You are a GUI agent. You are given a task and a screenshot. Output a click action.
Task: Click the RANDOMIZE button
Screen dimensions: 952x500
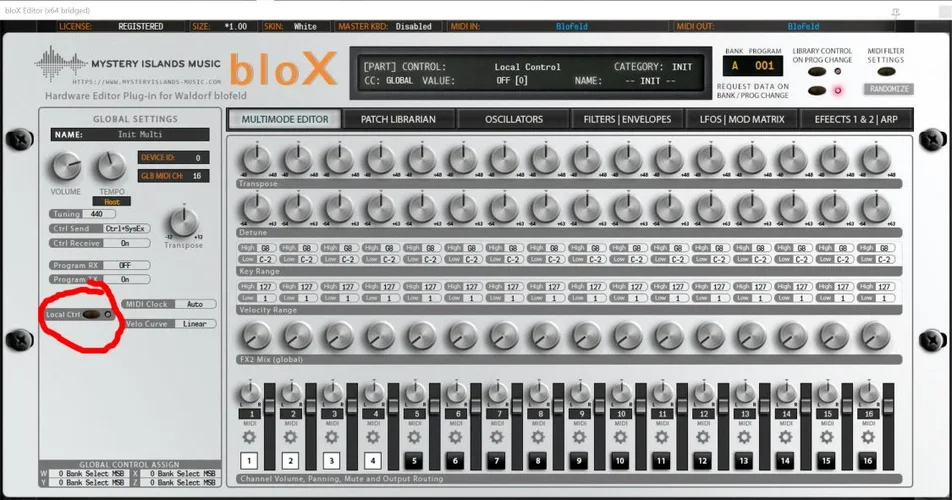(889, 89)
